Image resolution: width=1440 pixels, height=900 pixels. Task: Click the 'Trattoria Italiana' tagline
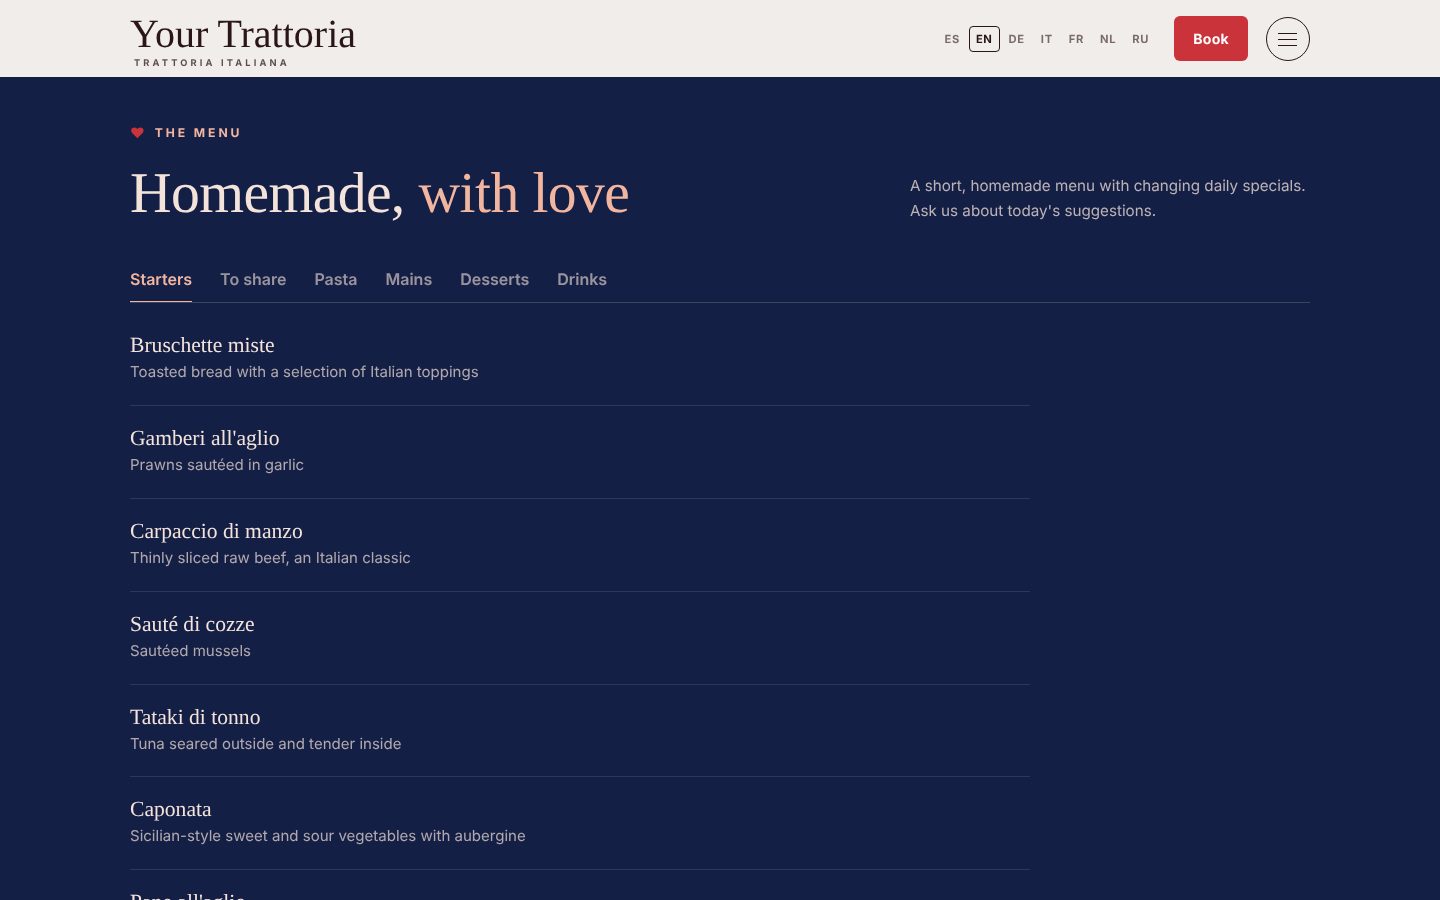point(211,62)
